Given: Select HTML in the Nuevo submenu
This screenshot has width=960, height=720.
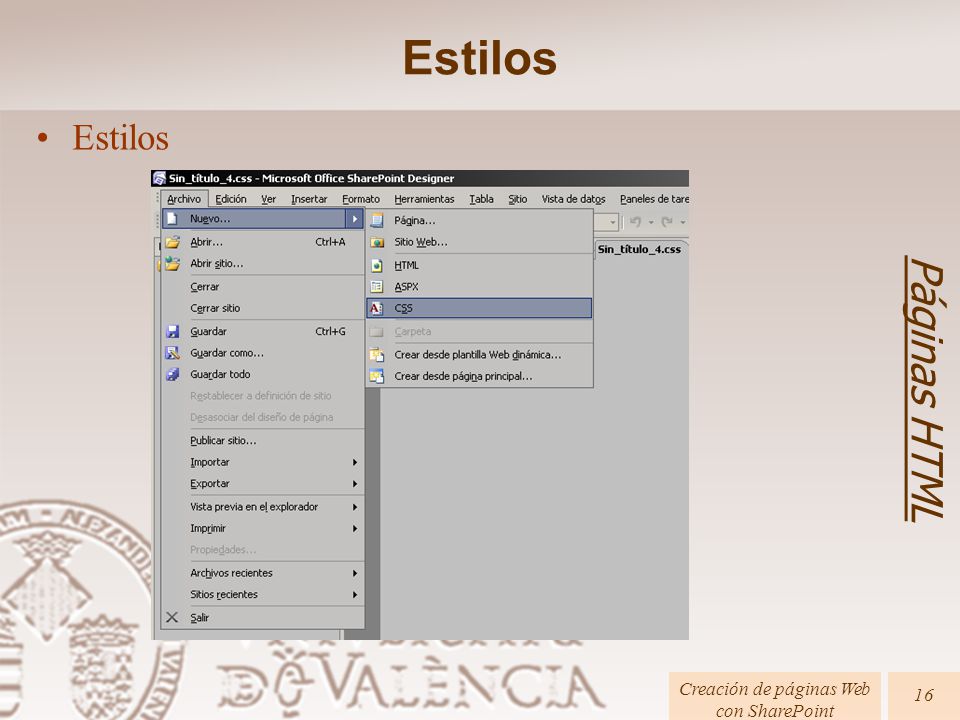Looking at the screenshot, I should tap(479, 265).
